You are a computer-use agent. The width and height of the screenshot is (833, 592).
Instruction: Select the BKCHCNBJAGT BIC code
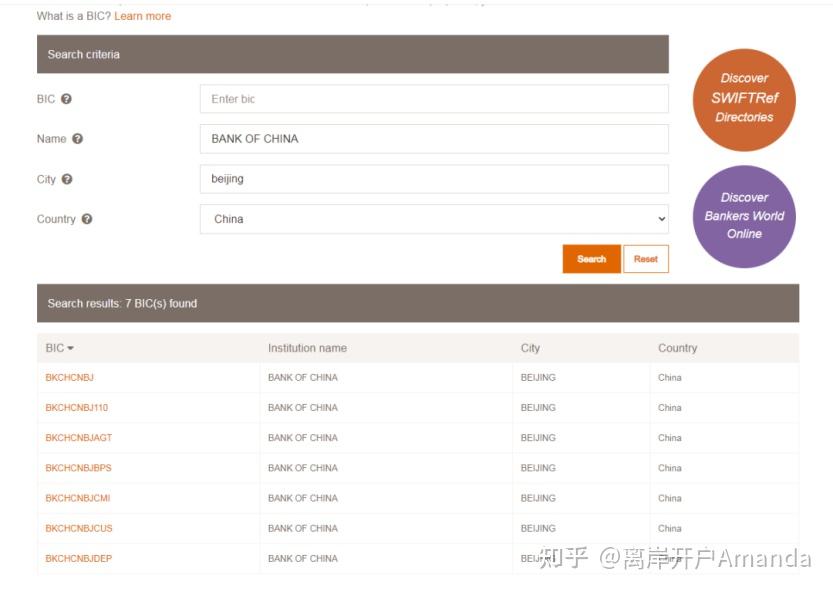click(x=78, y=438)
